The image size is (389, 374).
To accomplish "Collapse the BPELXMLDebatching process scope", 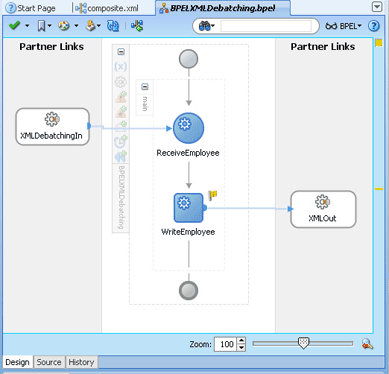I will tap(121, 52).
